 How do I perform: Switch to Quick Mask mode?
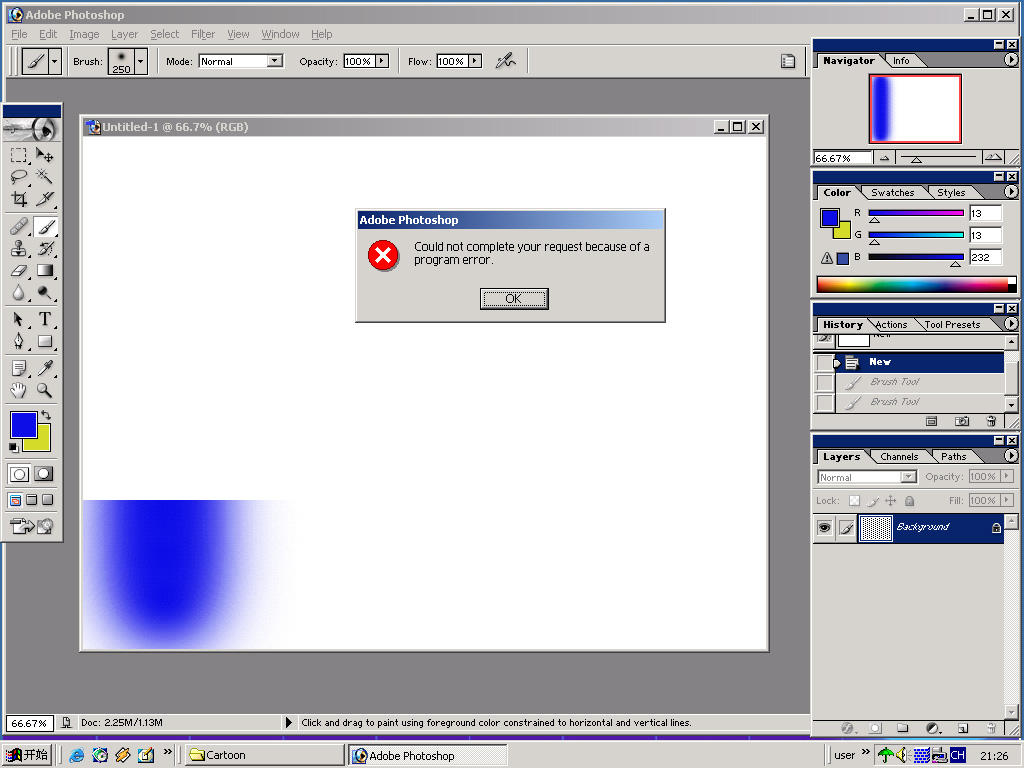(x=44, y=474)
